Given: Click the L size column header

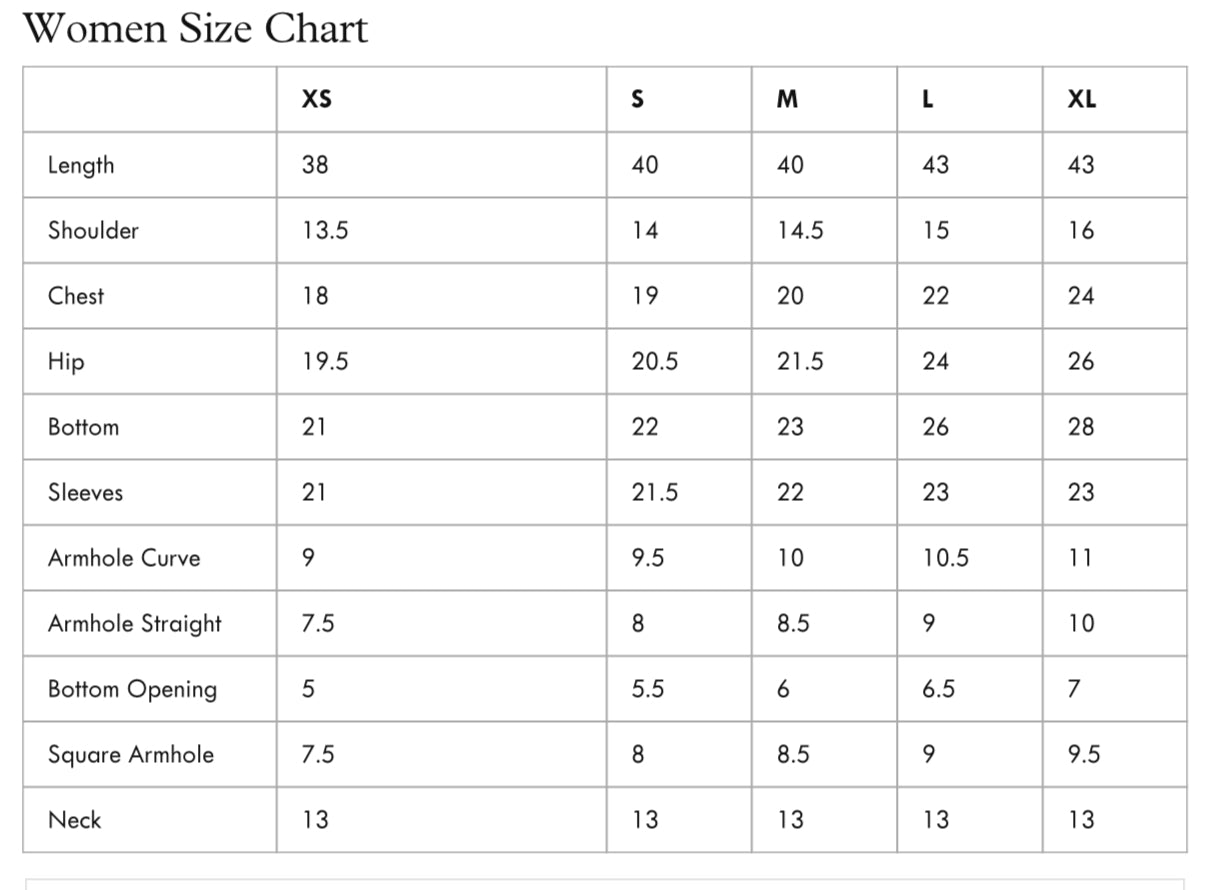Looking at the screenshot, I should (928, 99).
